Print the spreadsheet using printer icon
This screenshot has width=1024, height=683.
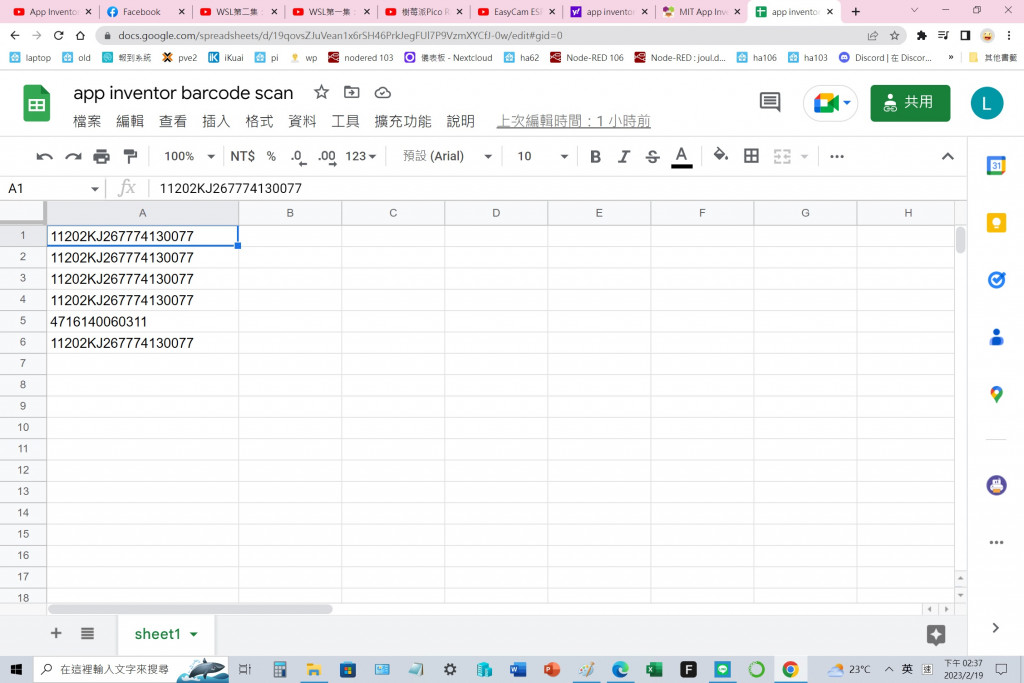[101, 157]
